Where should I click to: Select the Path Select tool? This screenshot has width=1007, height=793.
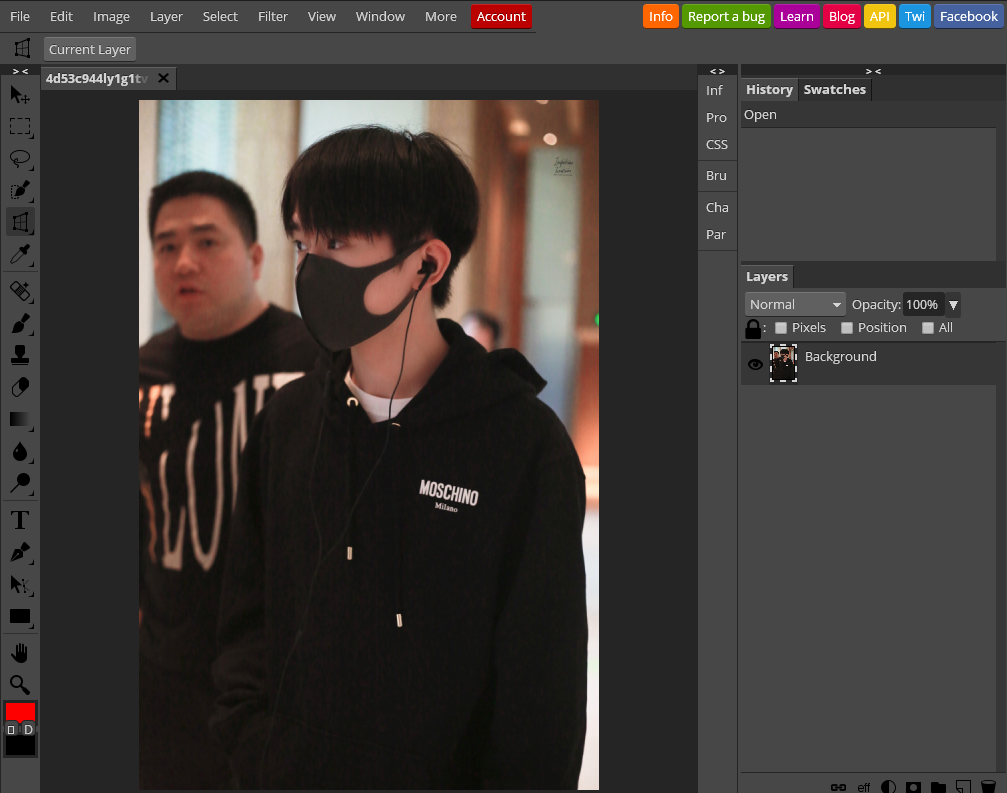click(20, 584)
